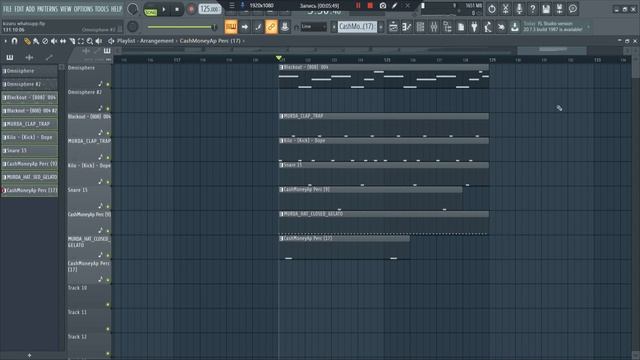Click the download update icon
The width and height of the screenshot is (640, 360).
coord(515,27)
